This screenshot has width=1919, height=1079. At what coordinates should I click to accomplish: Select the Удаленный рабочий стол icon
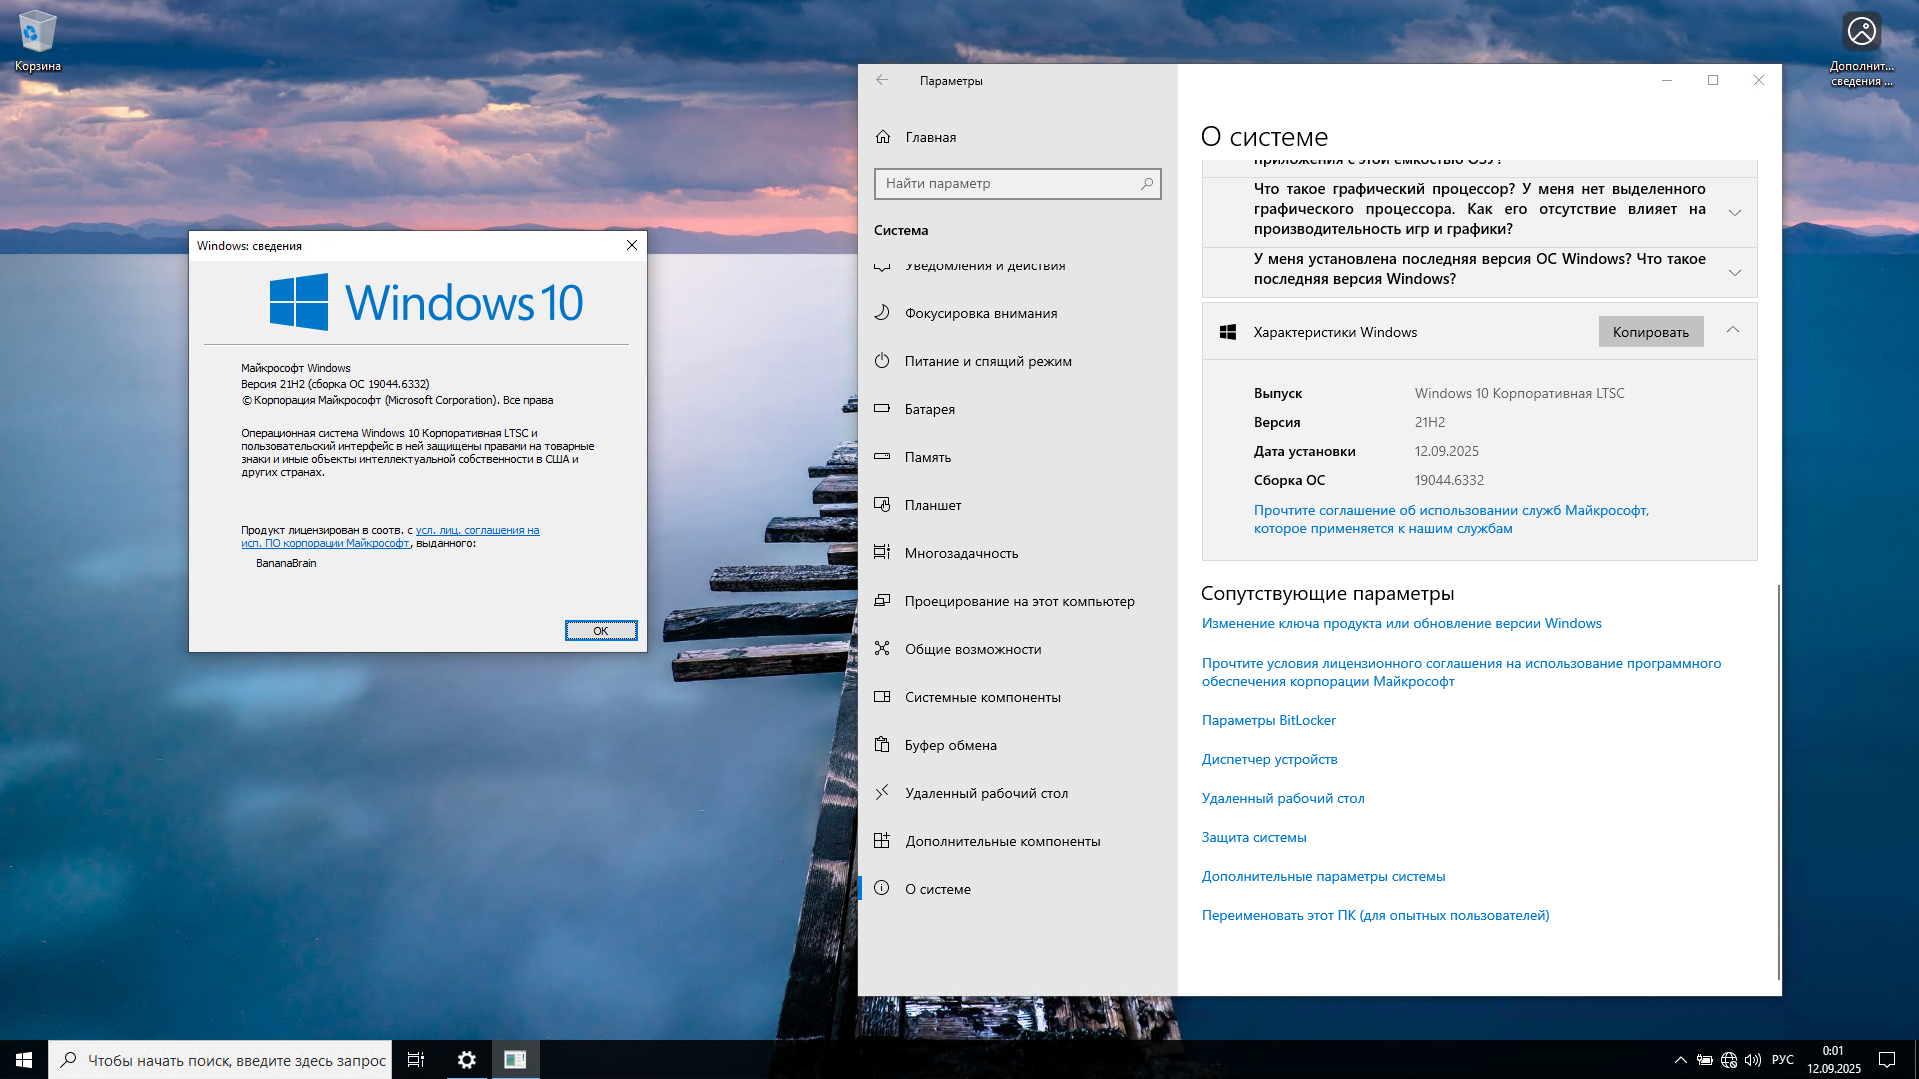pos(882,793)
